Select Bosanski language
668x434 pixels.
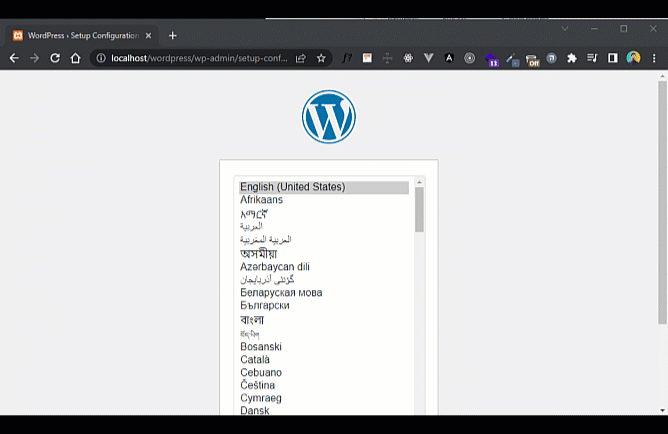[x=324, y=347]
